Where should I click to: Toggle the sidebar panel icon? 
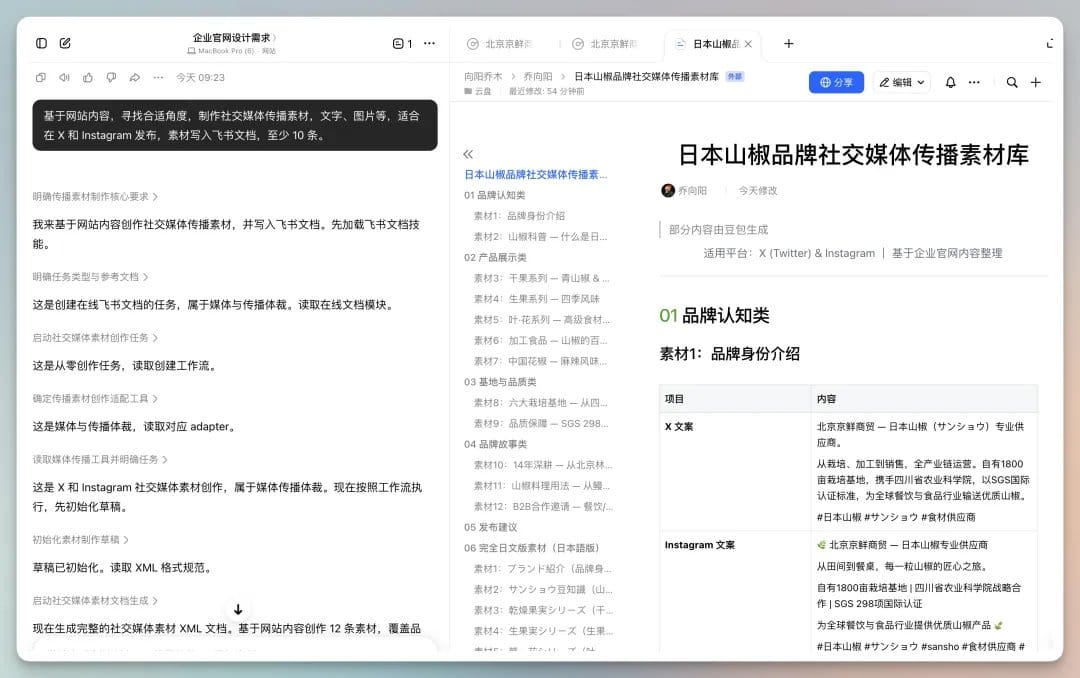point(41,43)
